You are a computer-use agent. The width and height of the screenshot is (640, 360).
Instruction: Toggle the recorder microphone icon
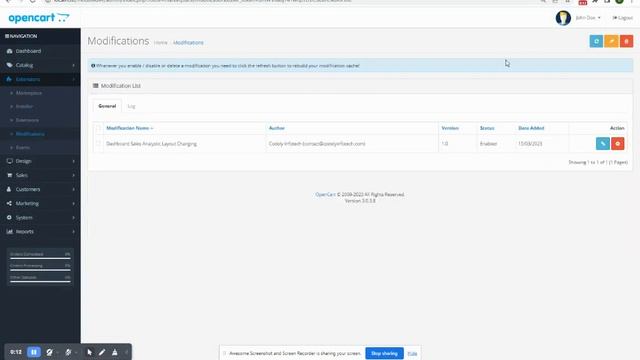tap(68, 352)
